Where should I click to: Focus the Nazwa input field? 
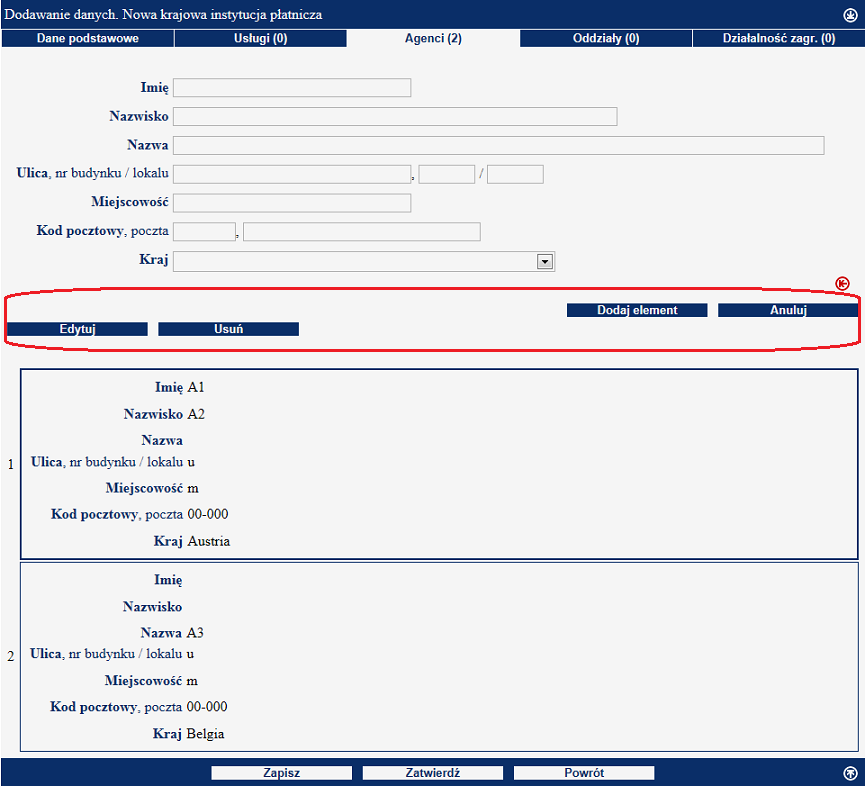[498, 146]
